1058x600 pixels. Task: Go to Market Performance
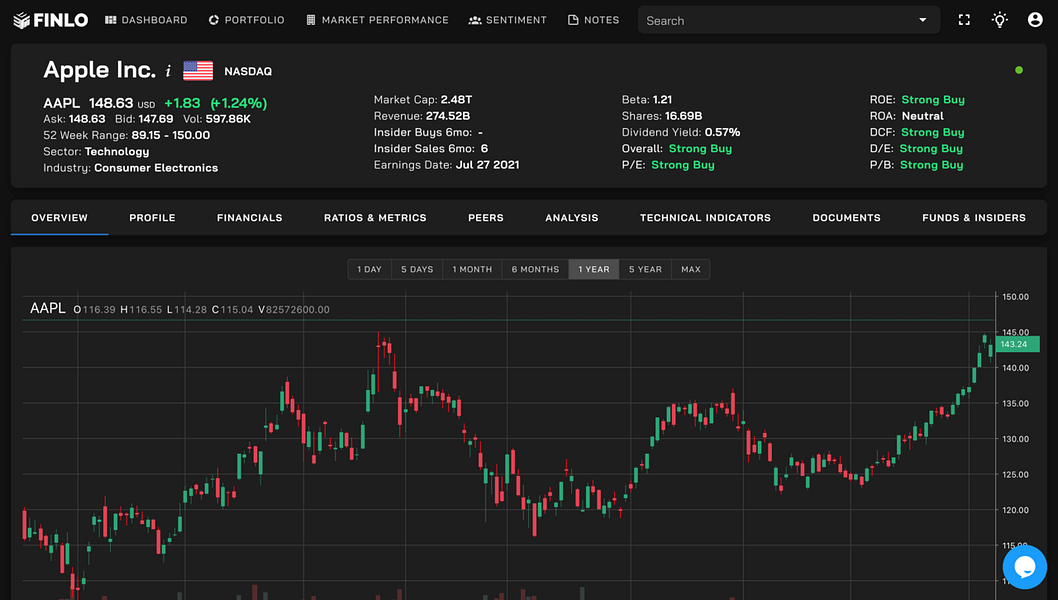[377, 20]
